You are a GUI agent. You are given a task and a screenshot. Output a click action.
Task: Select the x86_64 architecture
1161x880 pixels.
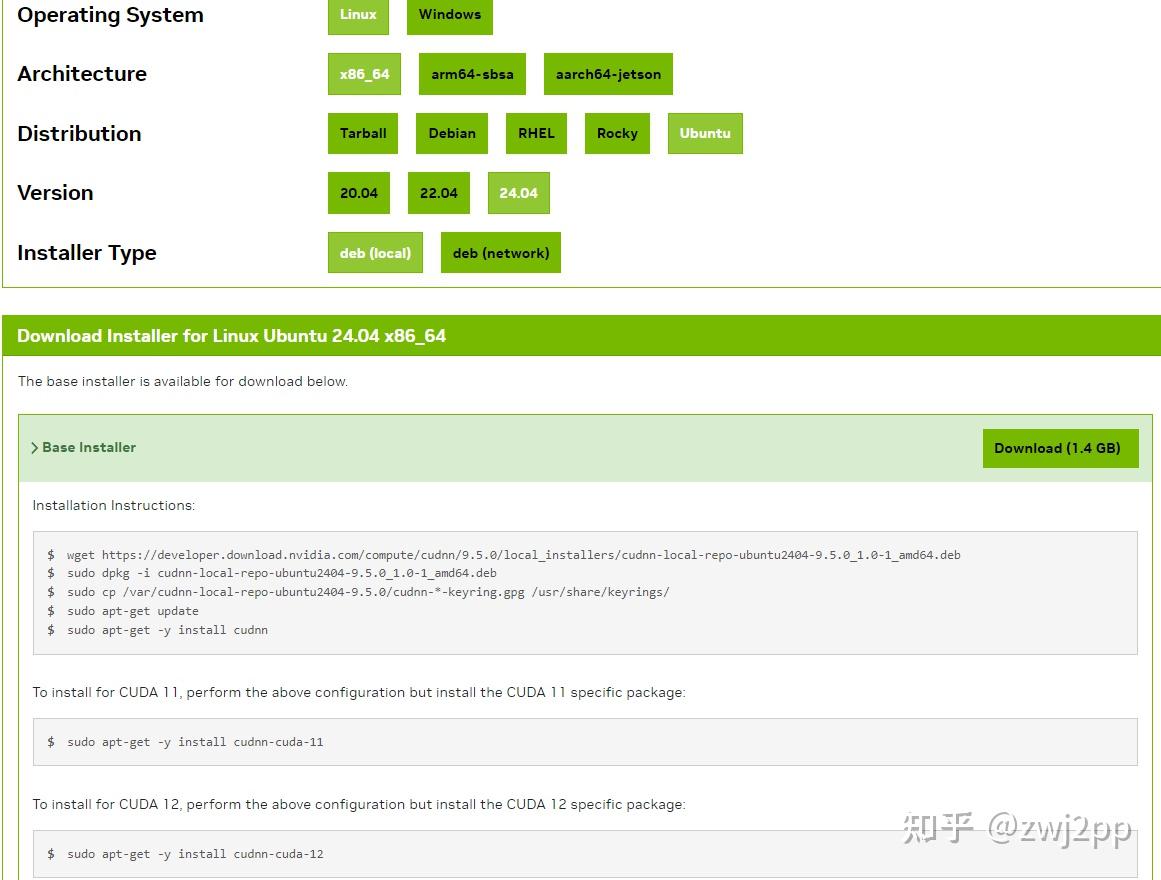click(x=363, y=73)
